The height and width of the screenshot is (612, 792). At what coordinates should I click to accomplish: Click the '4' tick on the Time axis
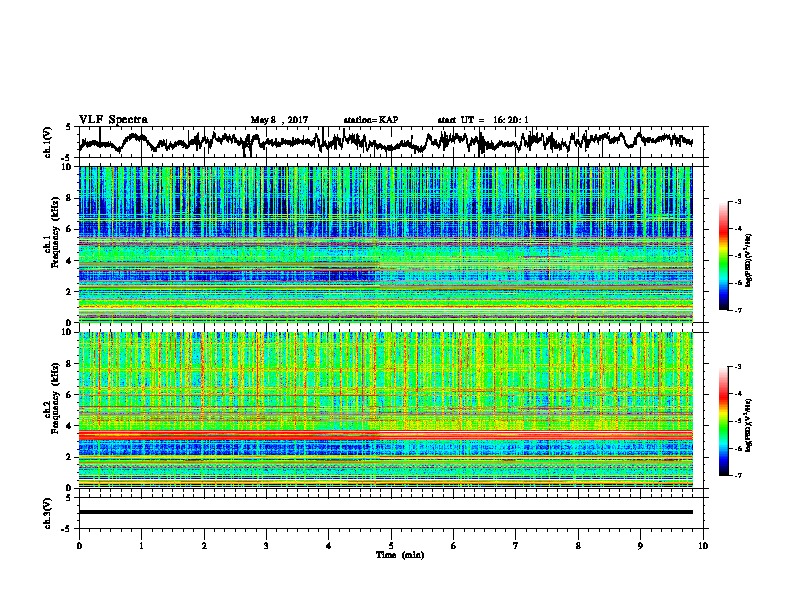(x=328, y=546)
